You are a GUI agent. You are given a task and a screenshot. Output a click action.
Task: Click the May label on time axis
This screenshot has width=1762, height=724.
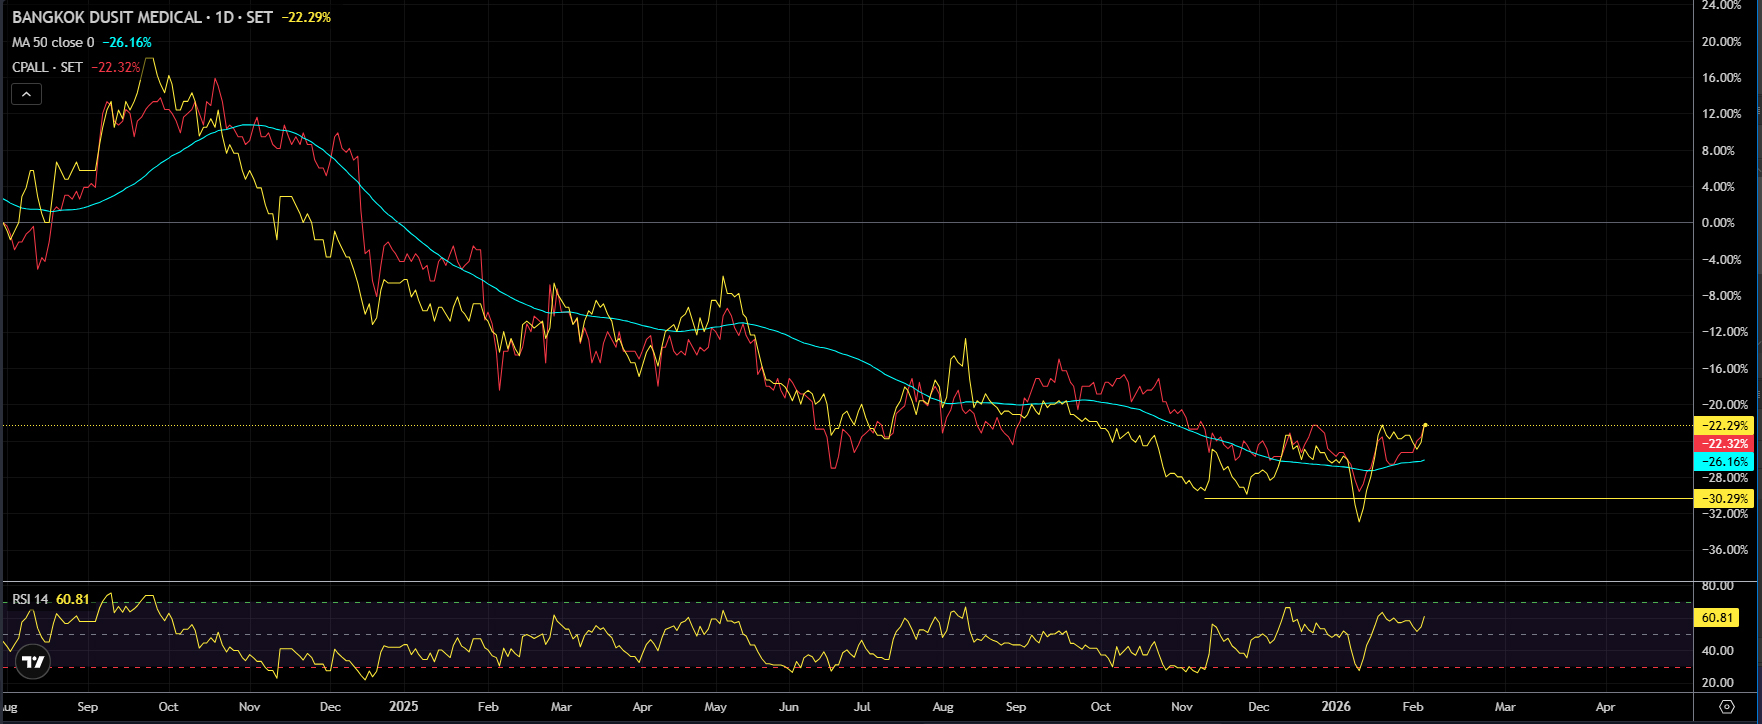coord(715,706)
